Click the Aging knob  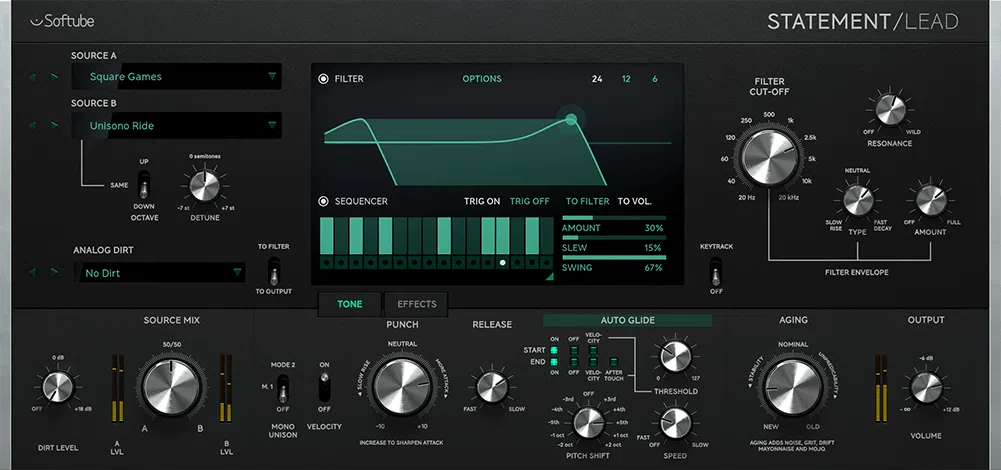[792, 386]
